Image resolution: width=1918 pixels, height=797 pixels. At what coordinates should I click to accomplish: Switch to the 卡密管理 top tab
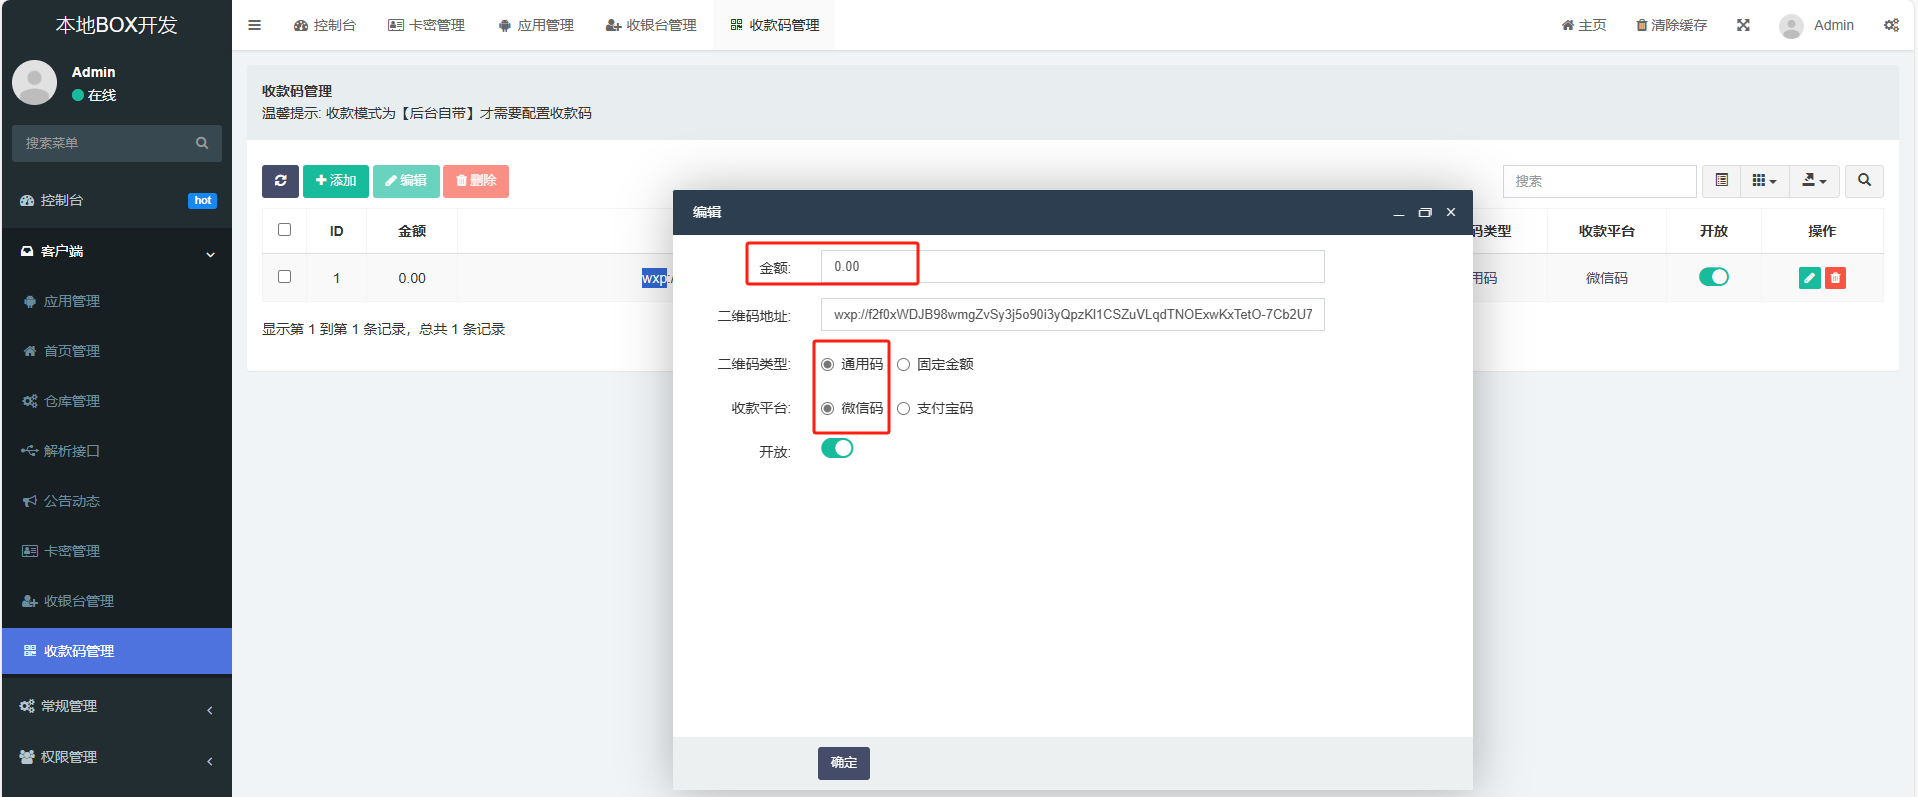tap(427, 25)
